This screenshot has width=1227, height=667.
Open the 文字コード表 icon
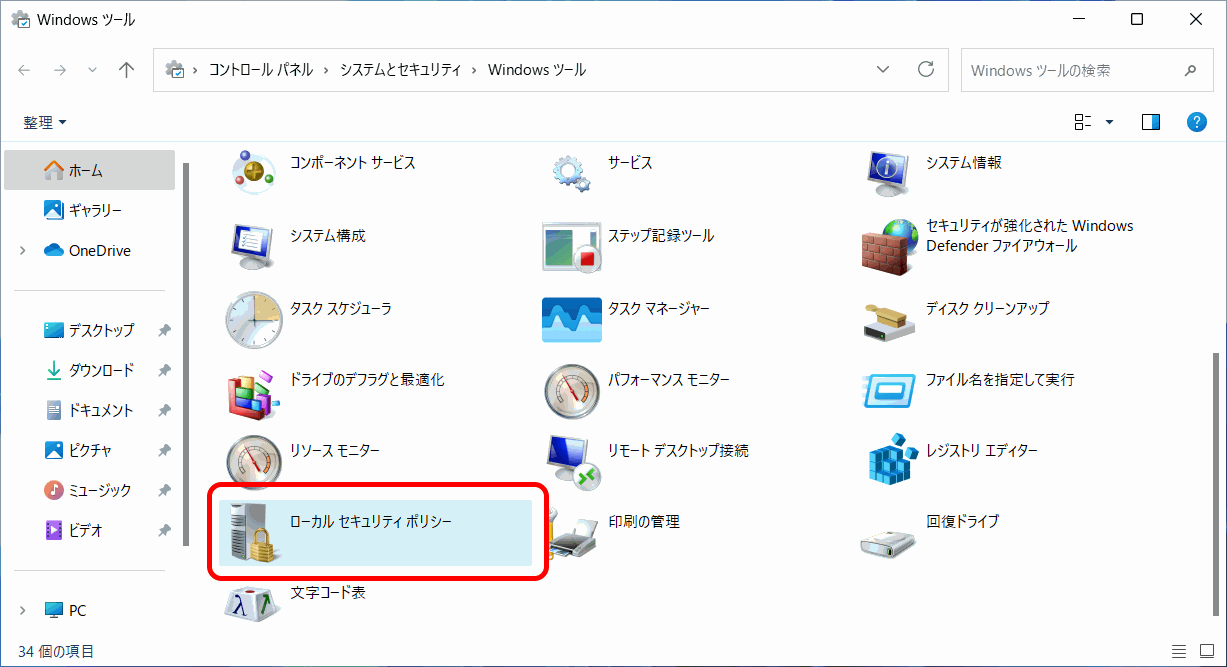point(253,604)
